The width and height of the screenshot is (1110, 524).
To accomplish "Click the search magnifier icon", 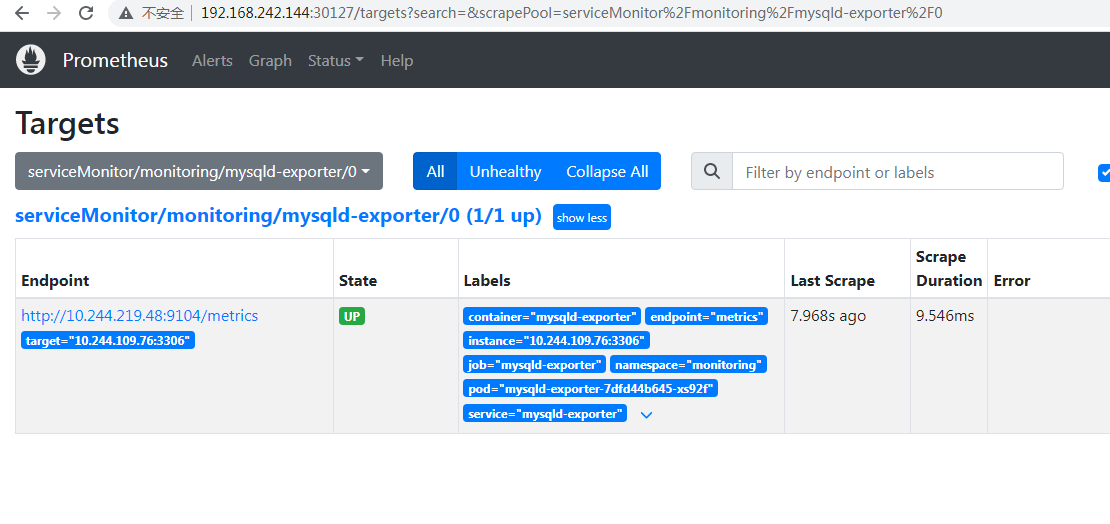I will [x=712, y=171].
